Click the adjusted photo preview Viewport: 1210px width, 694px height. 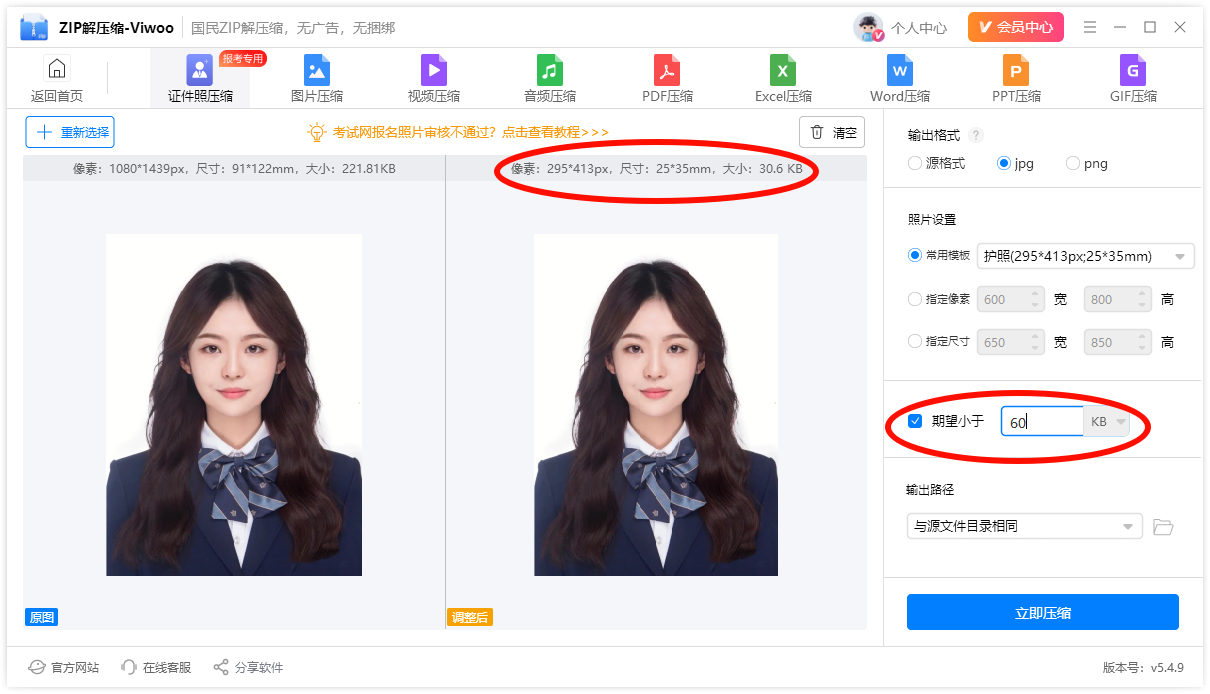tap(656, 405)
